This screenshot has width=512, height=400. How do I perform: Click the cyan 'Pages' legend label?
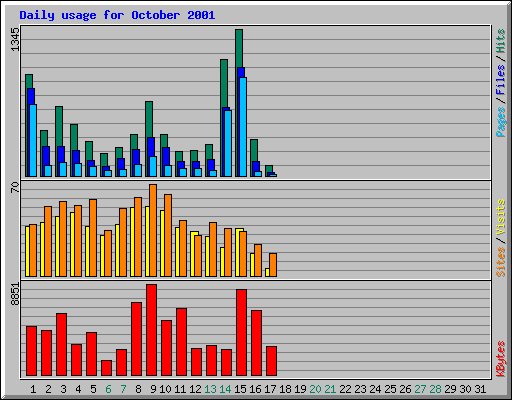pyautogui.click(x=501, y=122)
